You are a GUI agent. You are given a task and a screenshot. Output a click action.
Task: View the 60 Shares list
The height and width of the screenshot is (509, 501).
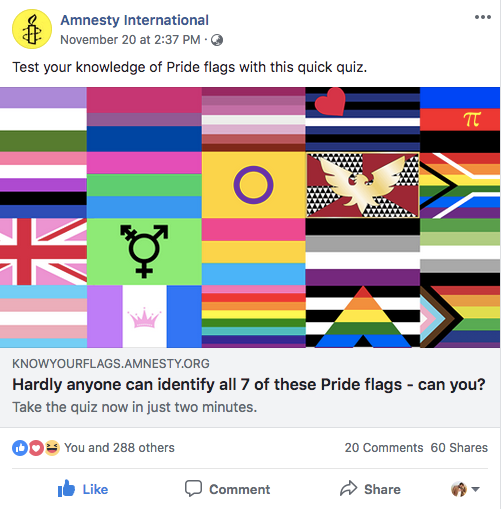459,448
